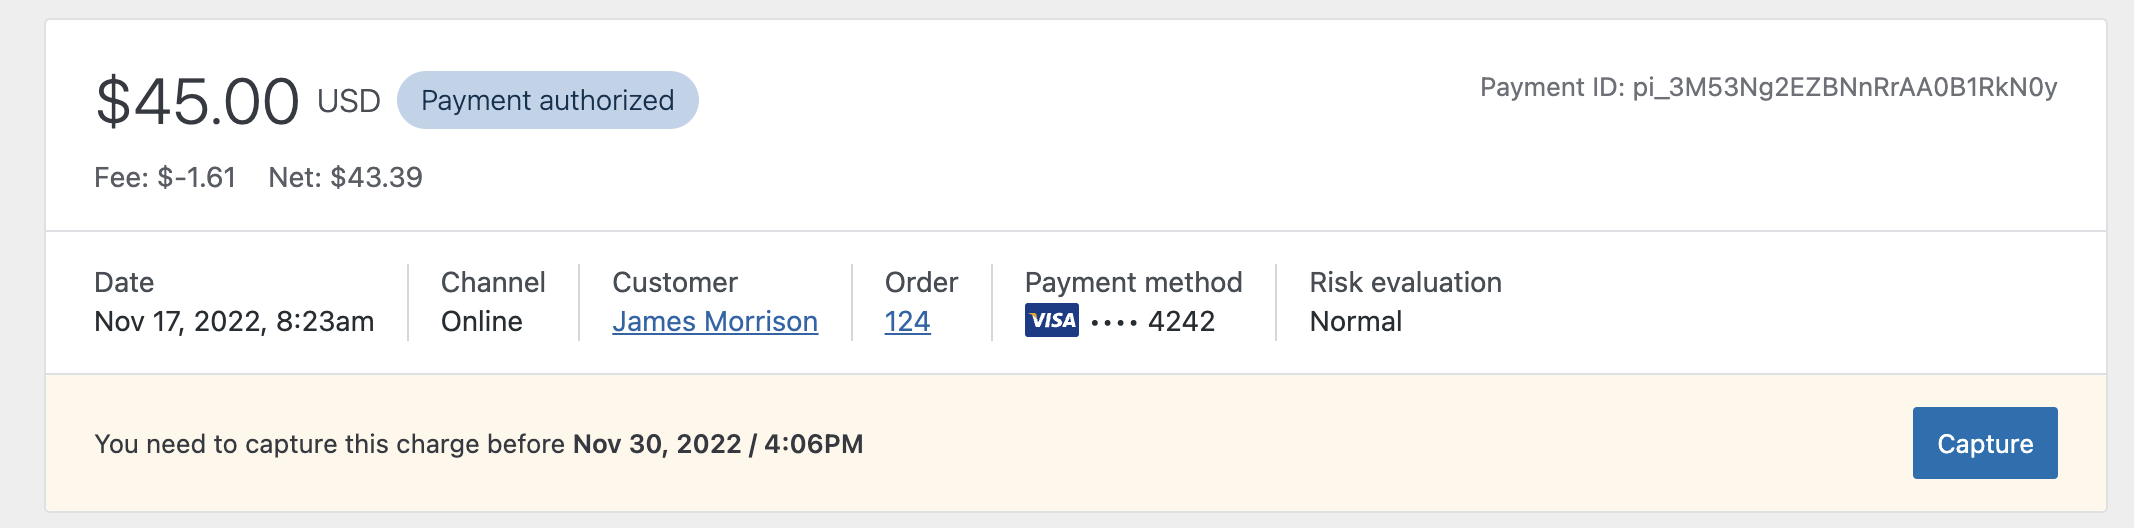Click the Capture button

1985,443
